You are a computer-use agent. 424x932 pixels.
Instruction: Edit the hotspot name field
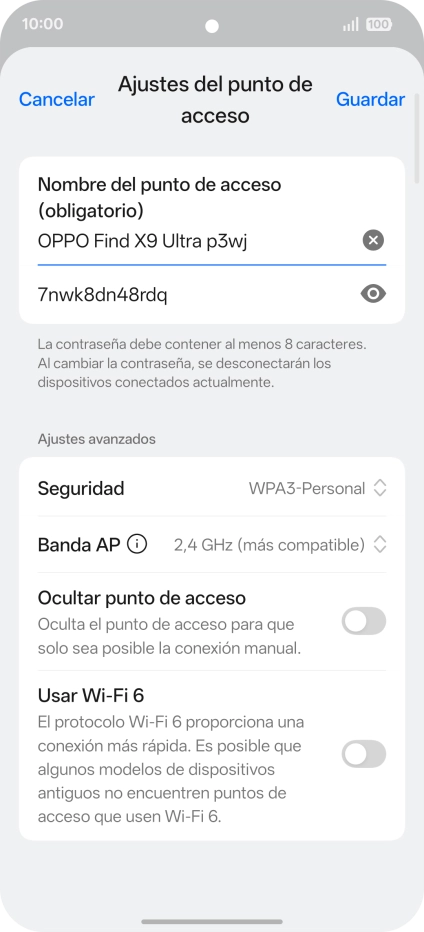196,241
